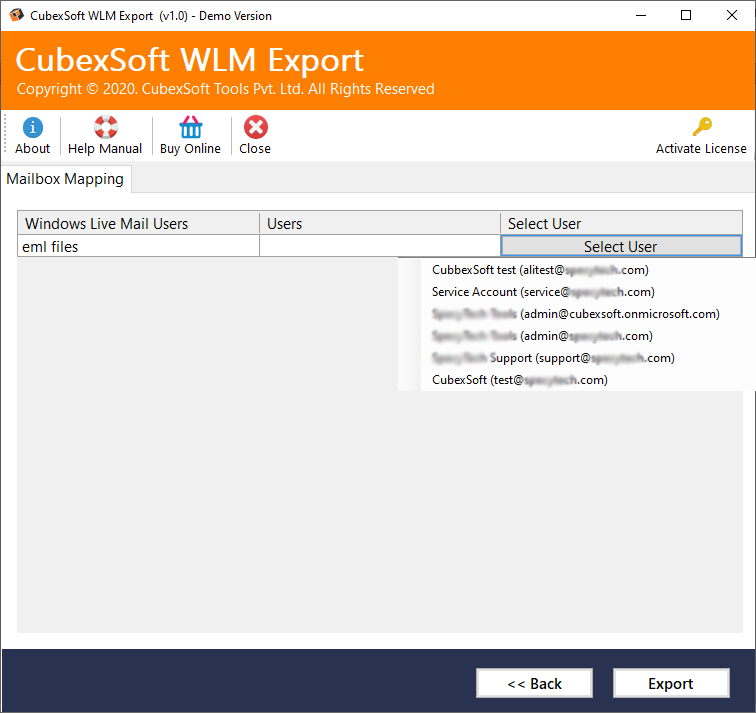The image size is (756, 713).
Task: Open the About information icon
Action: pos(32,128)
